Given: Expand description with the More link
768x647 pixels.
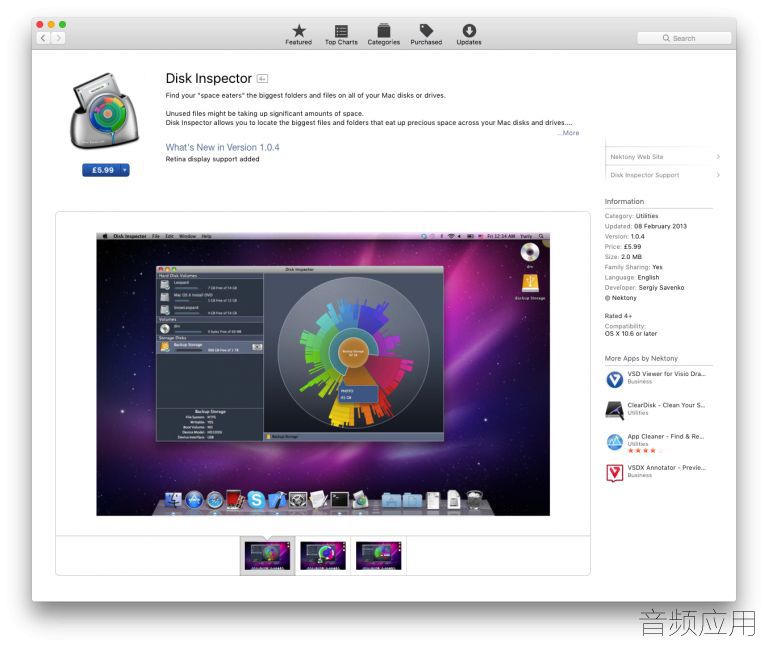Looking at the screenshot, I should pos(569,133).
